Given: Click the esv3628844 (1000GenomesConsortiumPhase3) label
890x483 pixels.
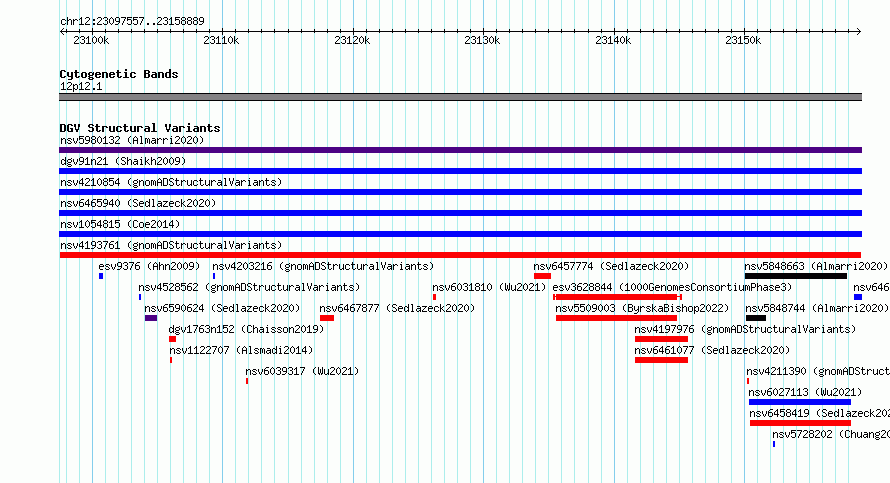Looking at the screenshot, I should point(672,287).
